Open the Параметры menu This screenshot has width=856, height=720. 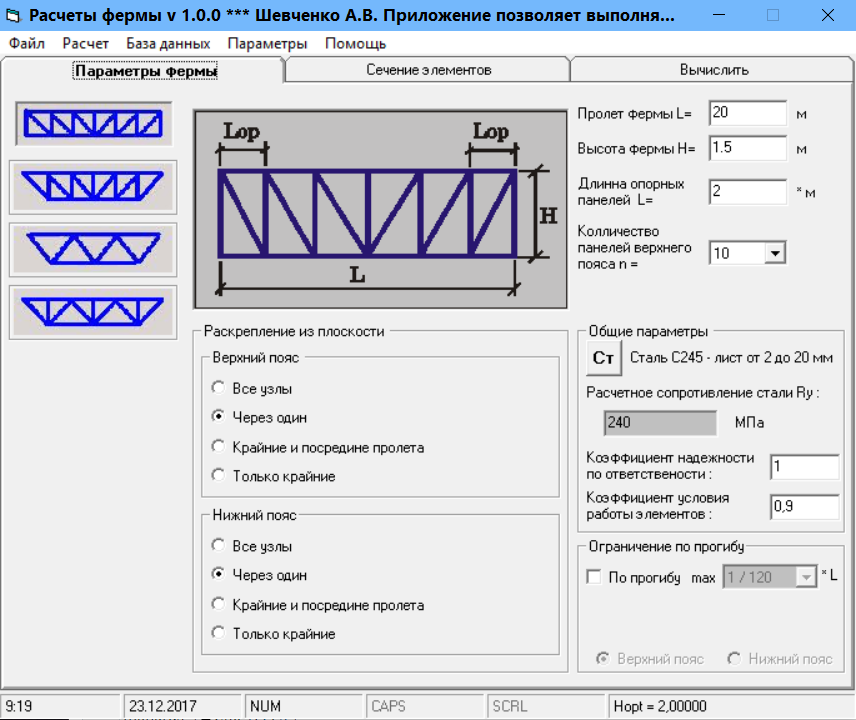267,44
